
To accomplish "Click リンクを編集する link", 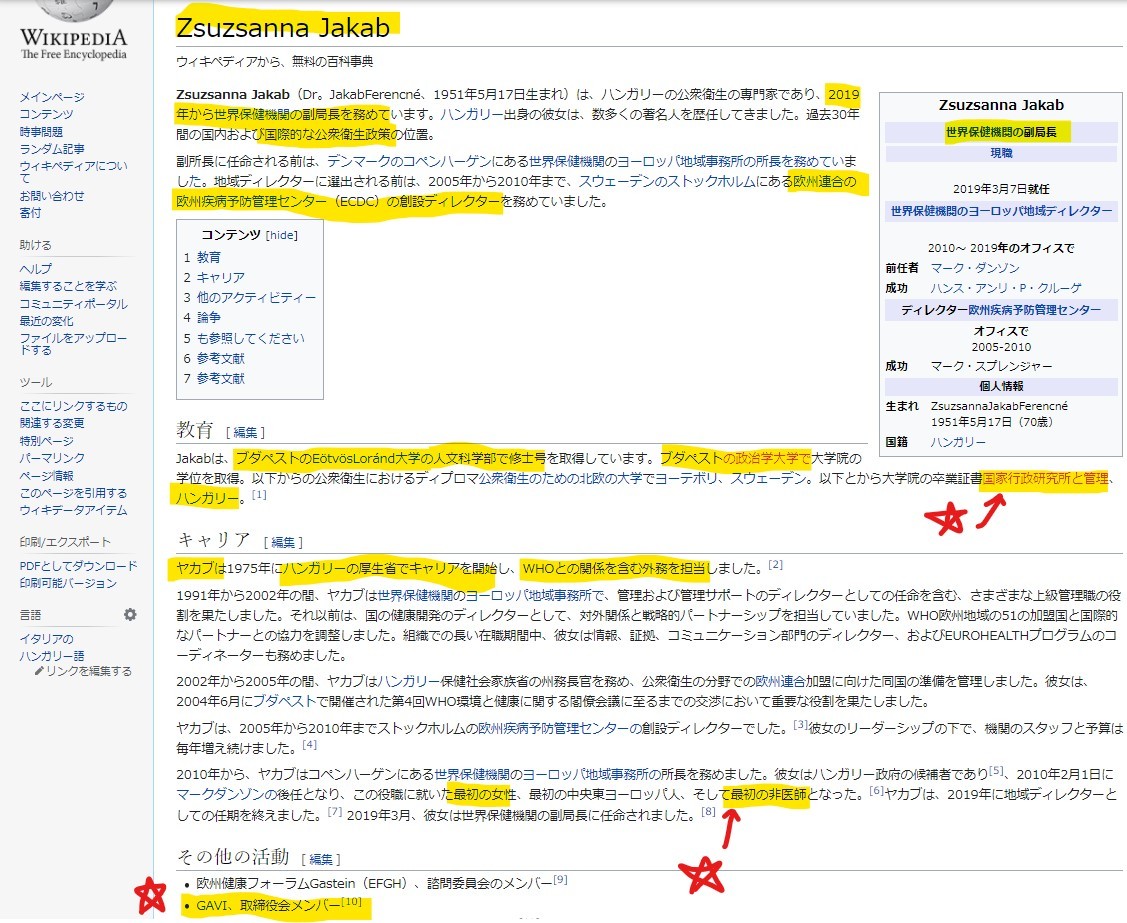I will [x=89, y=671].
